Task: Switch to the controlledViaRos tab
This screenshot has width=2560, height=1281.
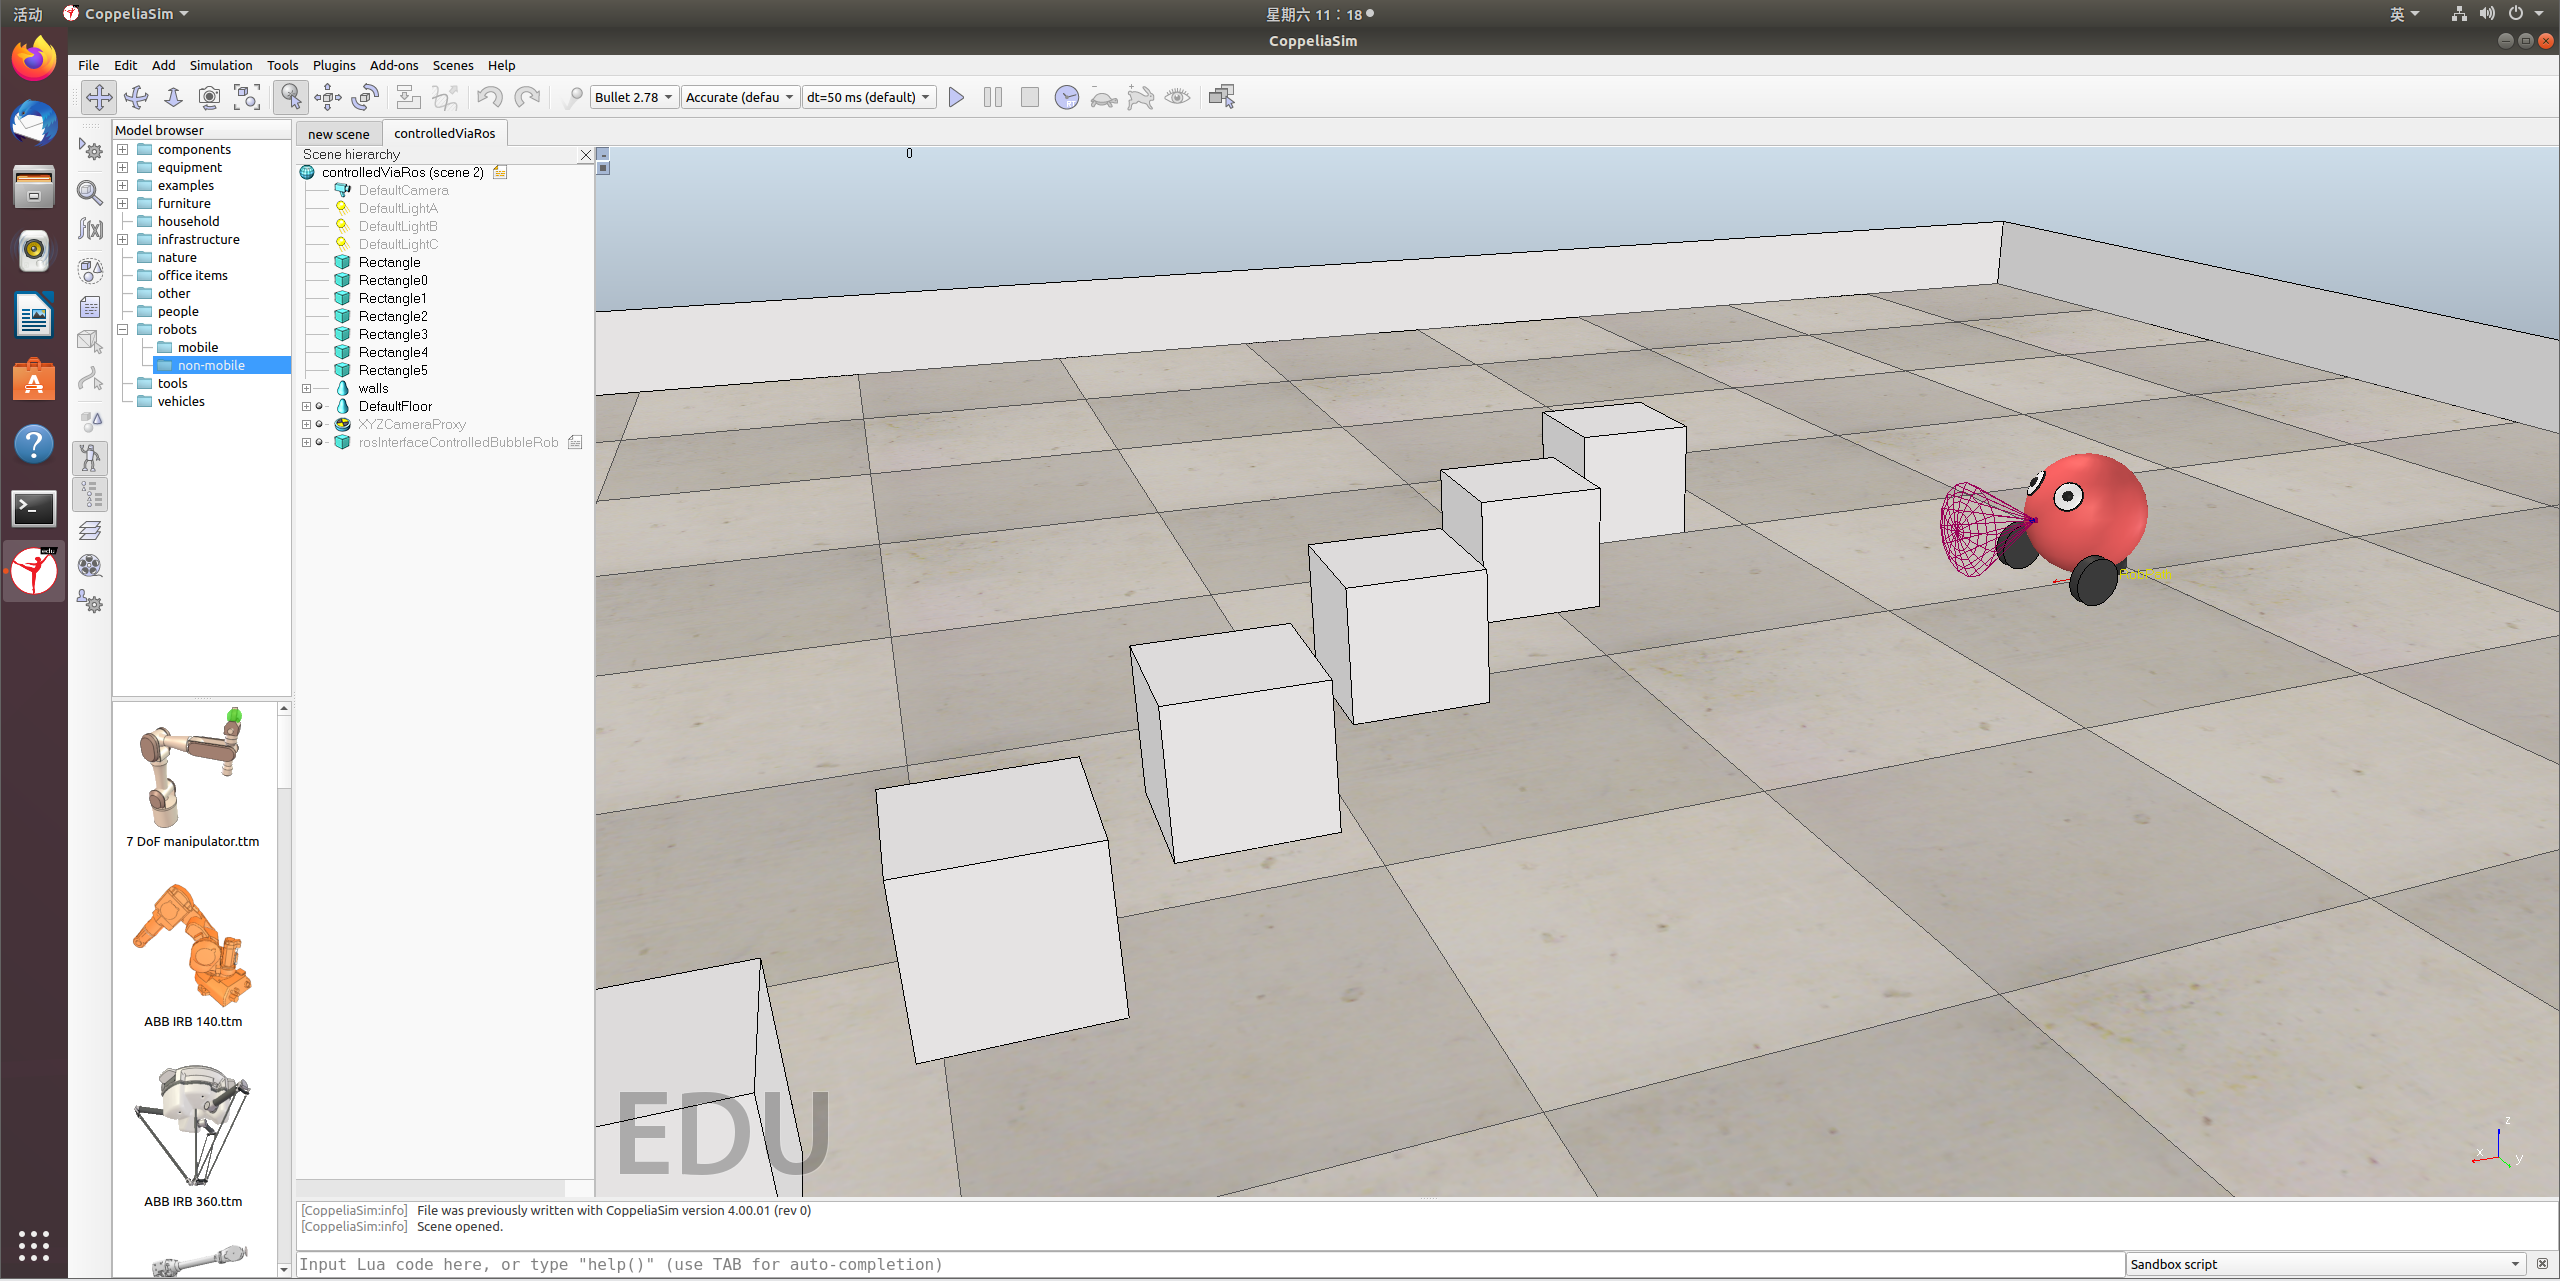Action: tap(444, 133)
